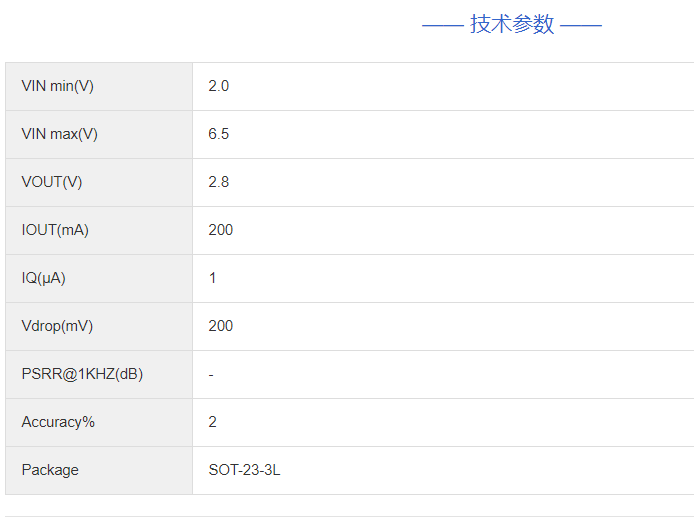Select the Package label cell

(x=50, y=470)
